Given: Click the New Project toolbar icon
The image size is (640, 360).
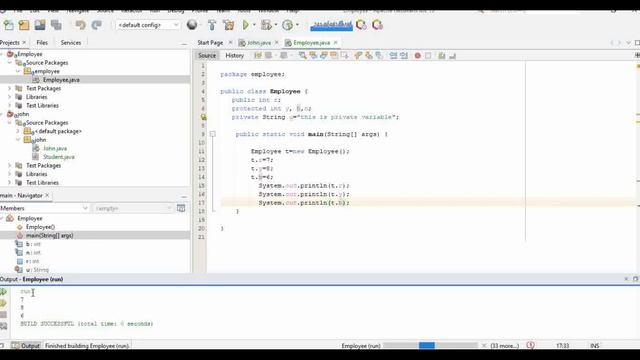Looking at the screenshot, I should (24, 25).
